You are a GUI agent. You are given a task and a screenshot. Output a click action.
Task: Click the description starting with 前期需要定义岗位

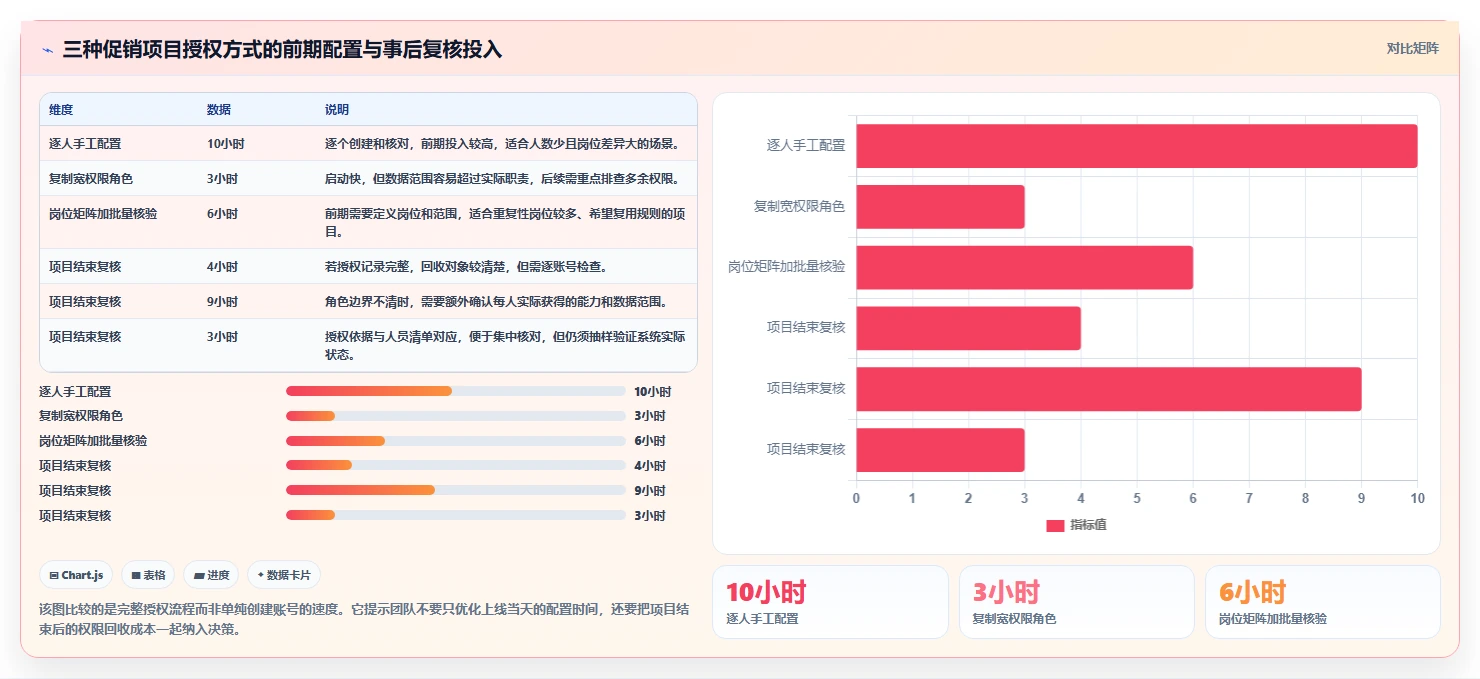505,223
